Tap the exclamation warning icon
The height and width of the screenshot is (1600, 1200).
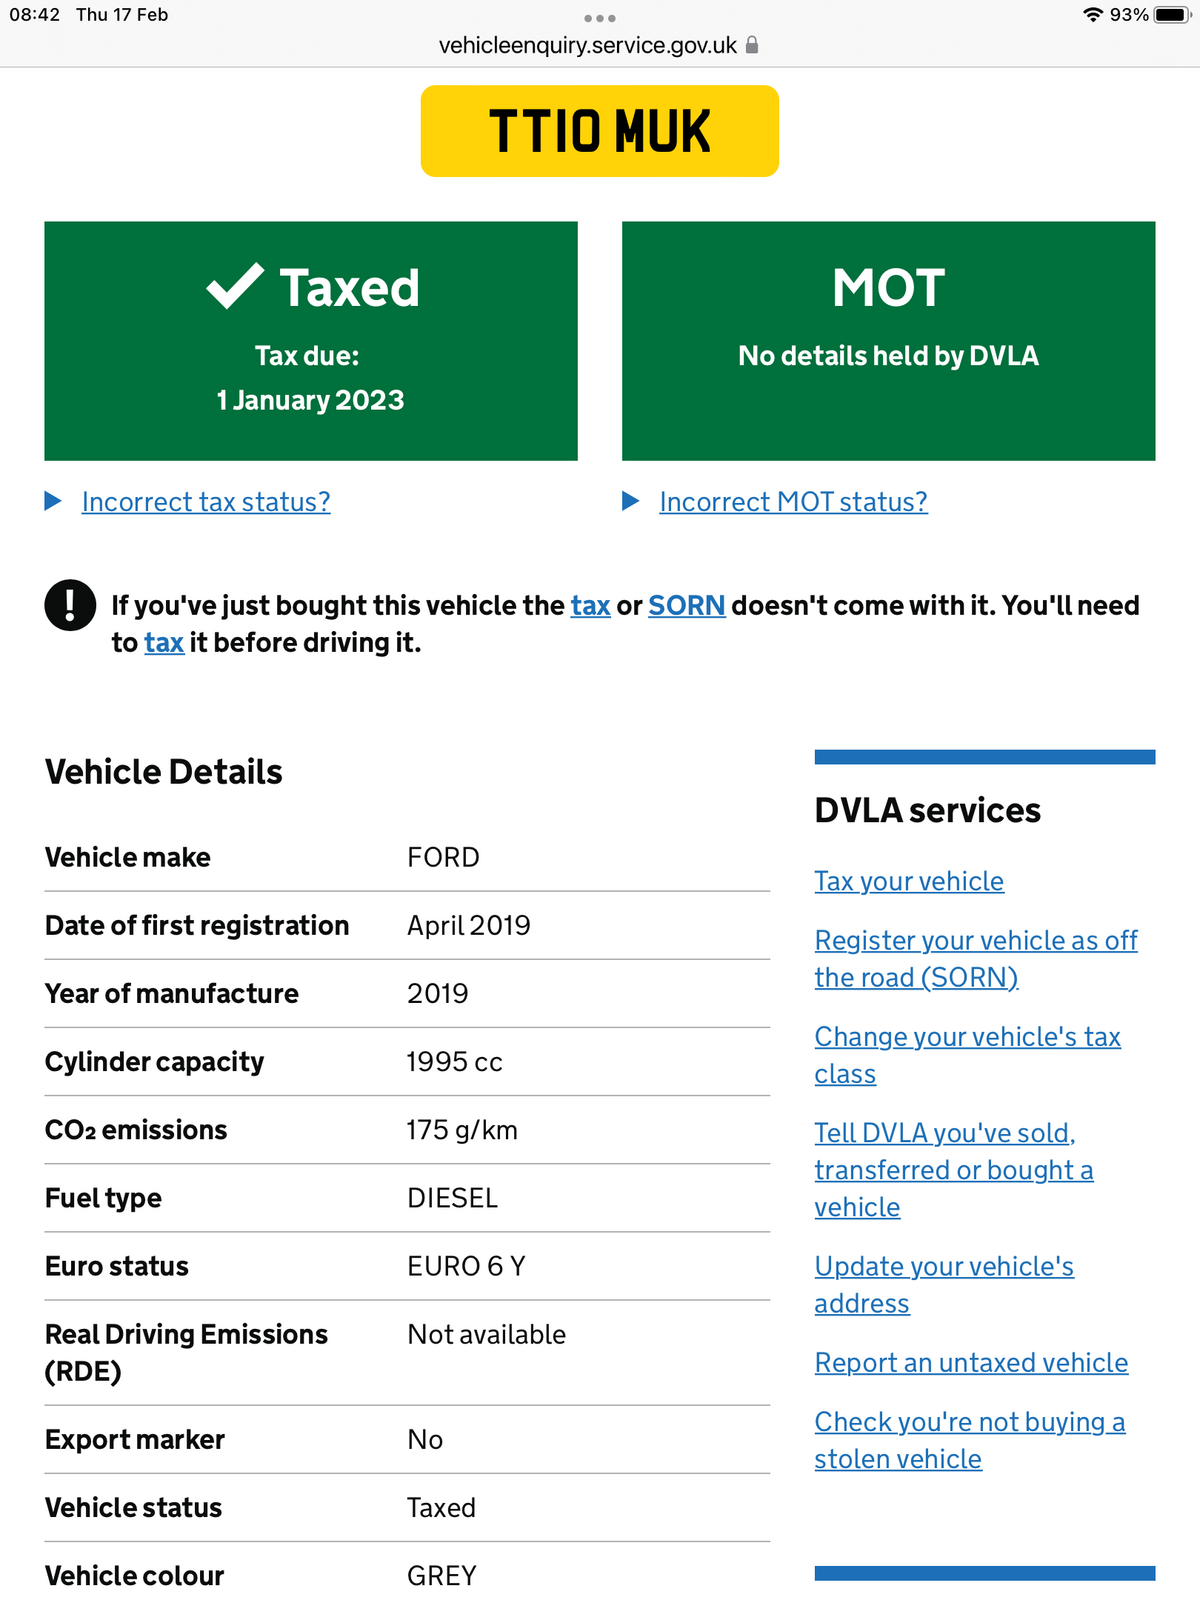(x=70, y=605)
